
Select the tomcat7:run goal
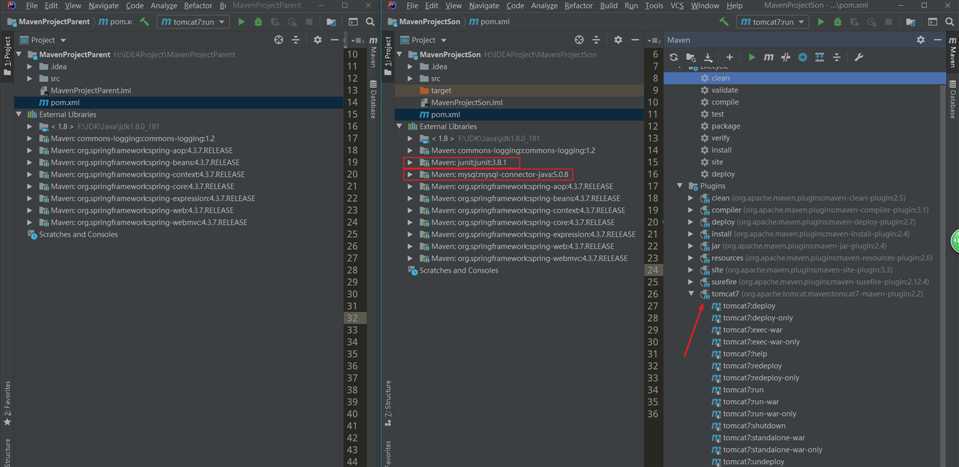coord(743,390)
